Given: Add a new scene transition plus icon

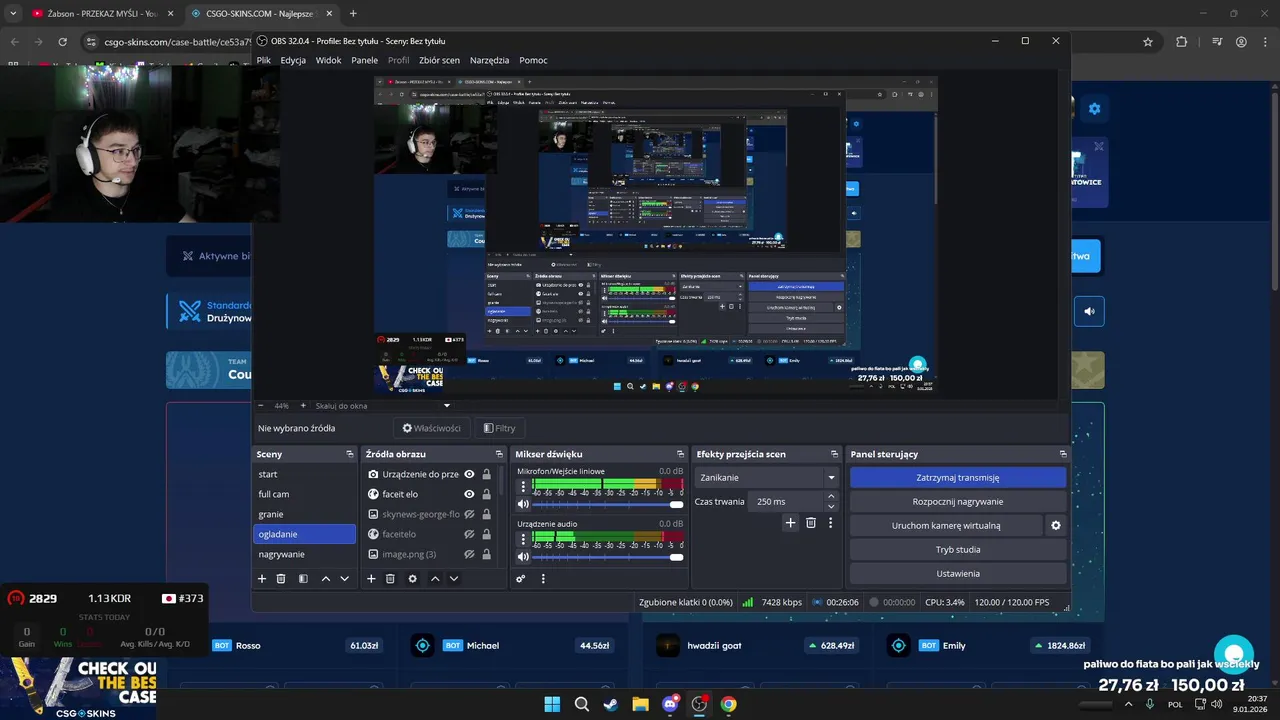Looking at the screenshot, I should [x=790, y=522].
